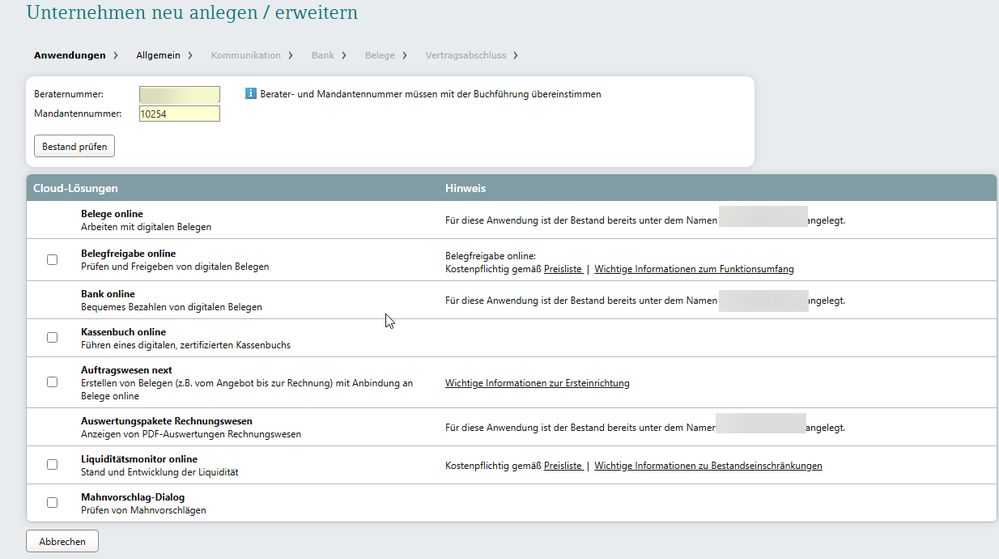Click the blue info icon beside Beraternummer
The image size is (999, 559).
[x=251, y=94]
